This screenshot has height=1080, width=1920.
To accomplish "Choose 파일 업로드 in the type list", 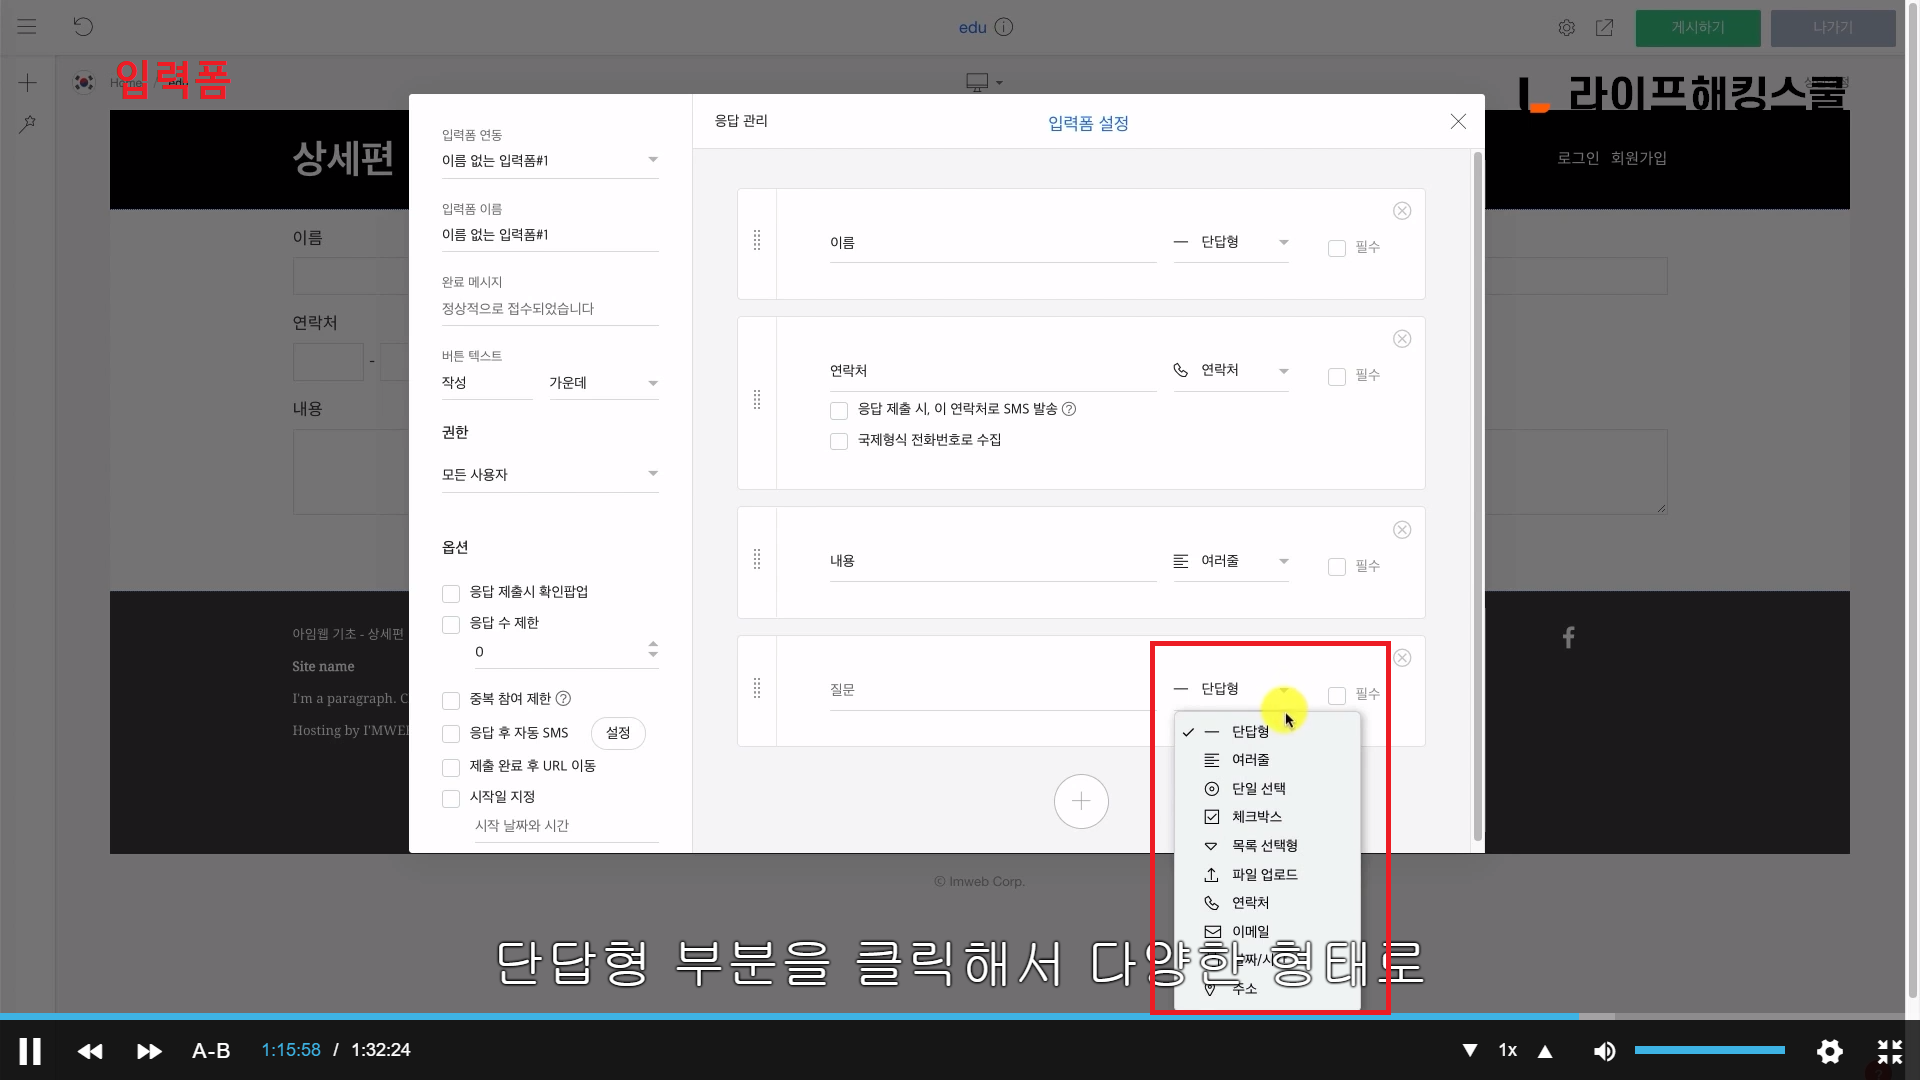I will coord(1264,874).
